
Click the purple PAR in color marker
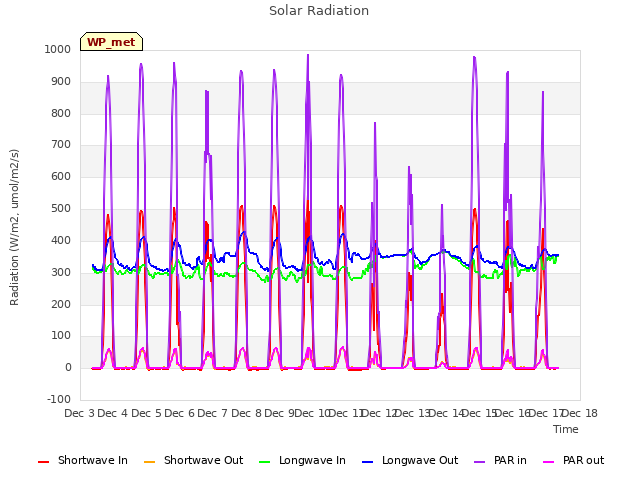[x=480, y=462]
